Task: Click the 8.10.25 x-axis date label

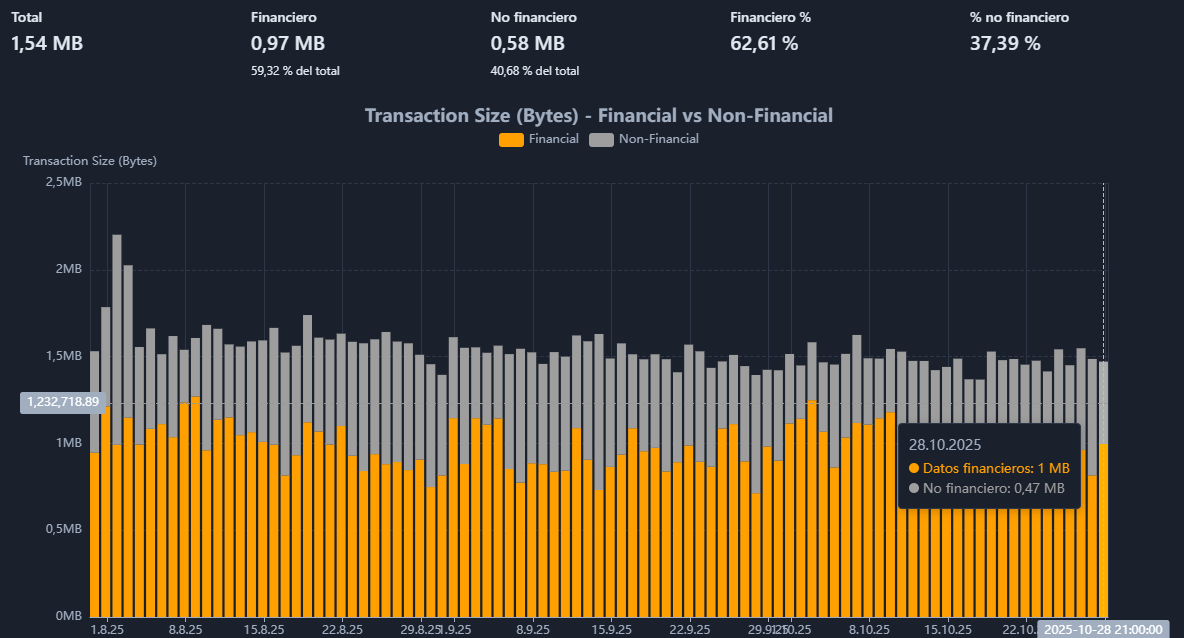Action: coord(869,630)
